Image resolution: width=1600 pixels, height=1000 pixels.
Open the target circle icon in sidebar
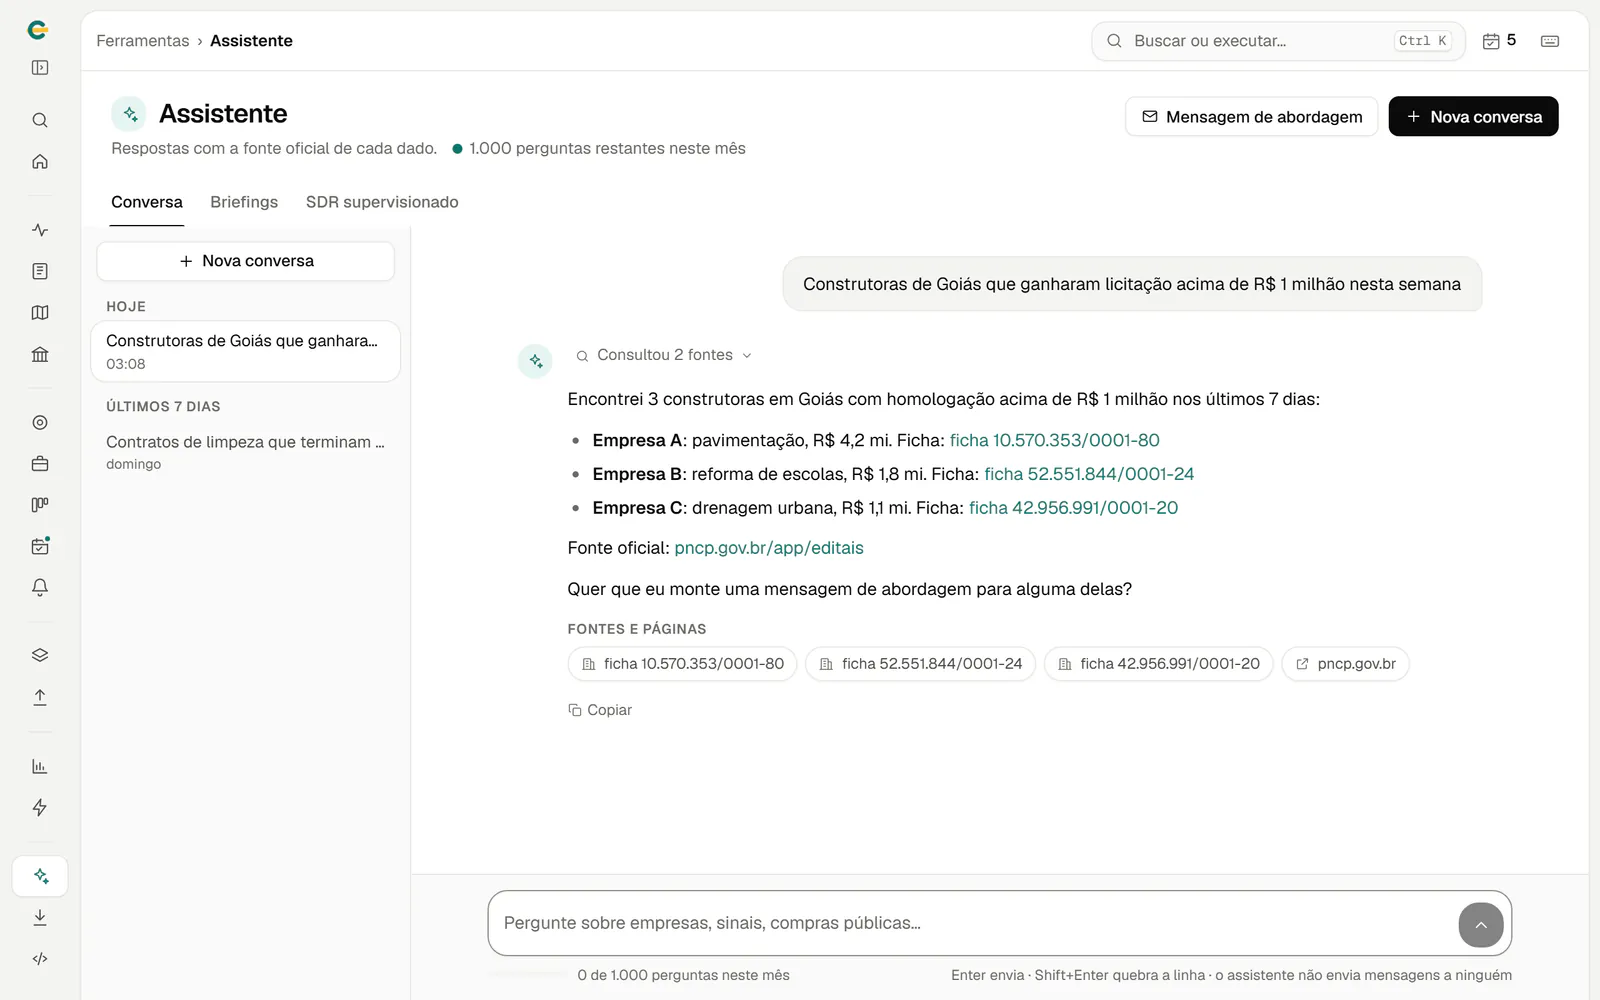40,422
